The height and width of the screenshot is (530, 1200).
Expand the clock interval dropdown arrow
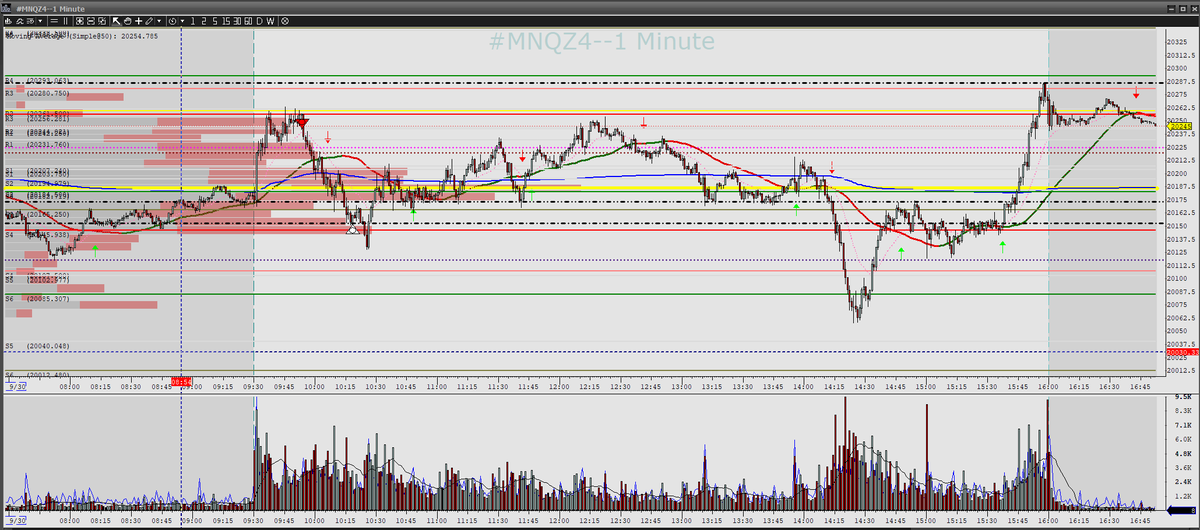pyautogui.click(x=182, y=21)
